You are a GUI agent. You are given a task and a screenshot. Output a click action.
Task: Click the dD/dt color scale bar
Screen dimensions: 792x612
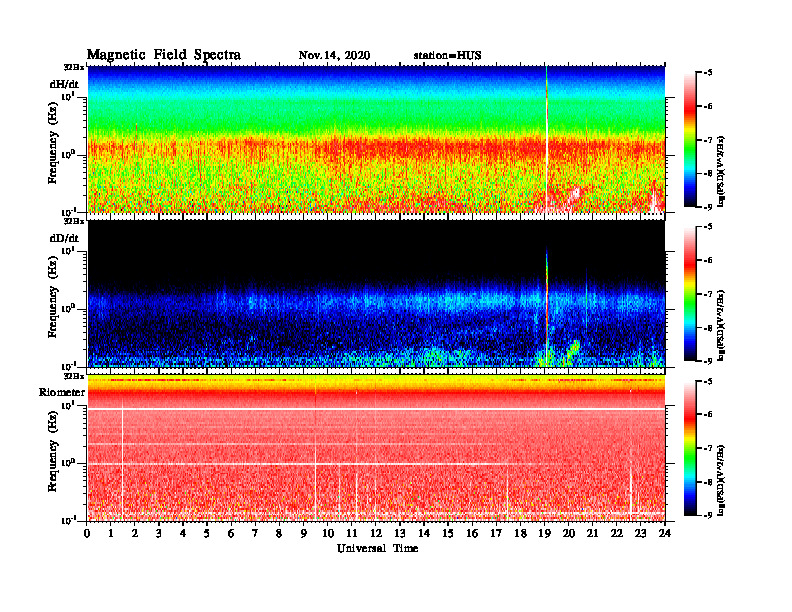690,294
